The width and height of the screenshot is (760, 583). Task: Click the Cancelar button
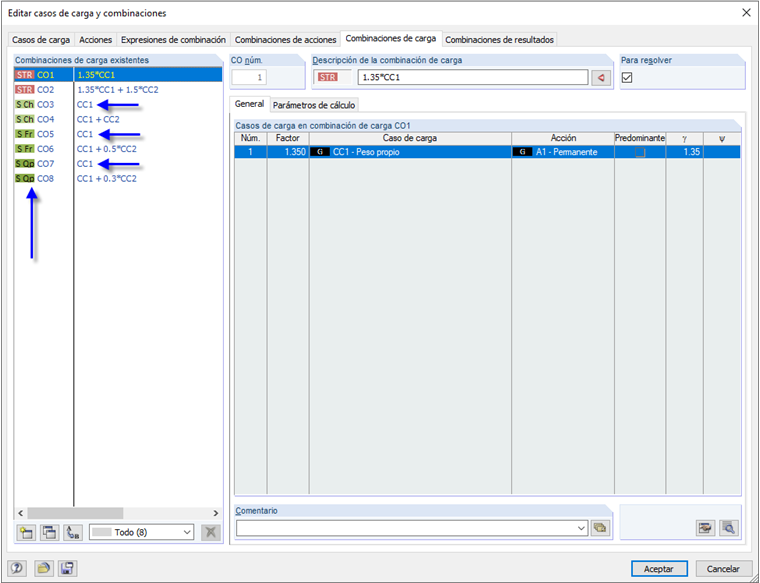(x=723, y=568)
